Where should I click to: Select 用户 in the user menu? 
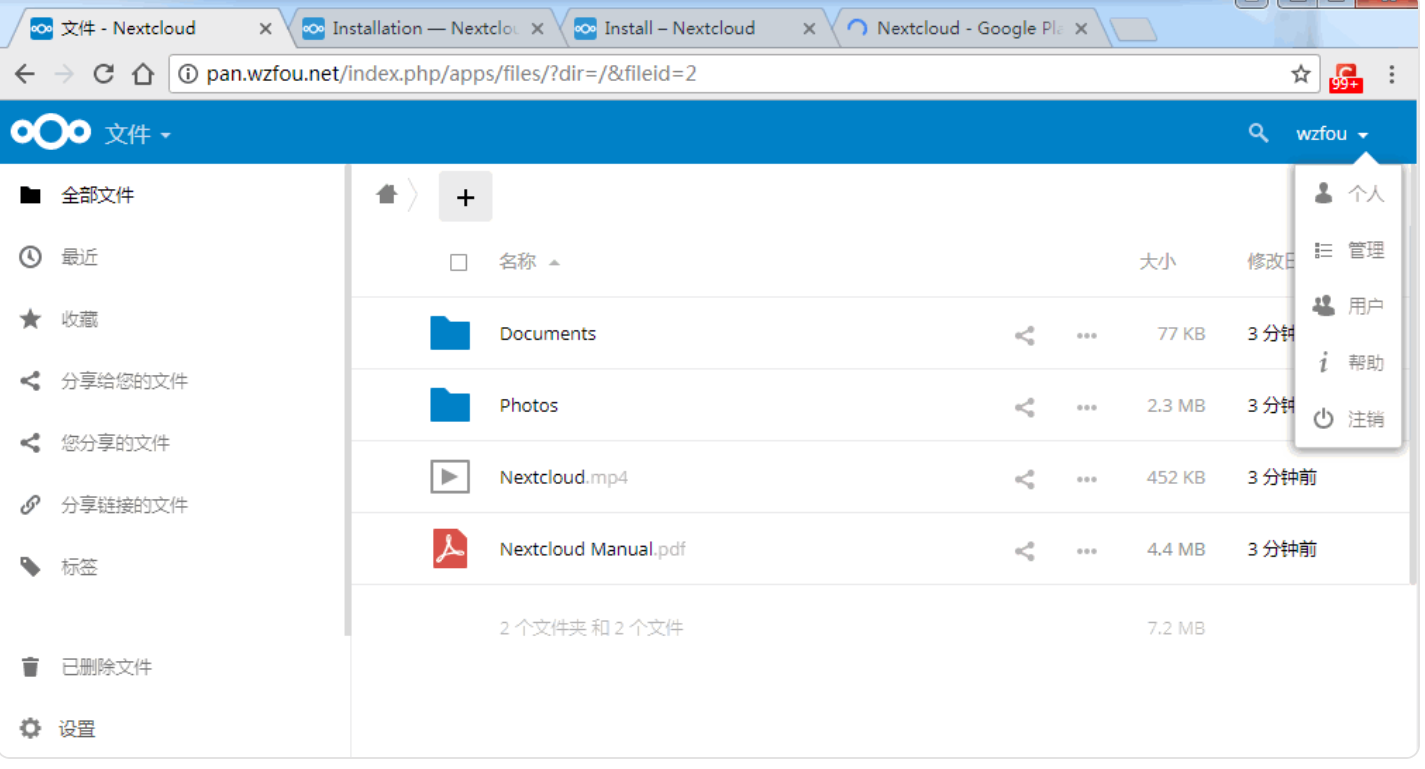click(1348, 306)
